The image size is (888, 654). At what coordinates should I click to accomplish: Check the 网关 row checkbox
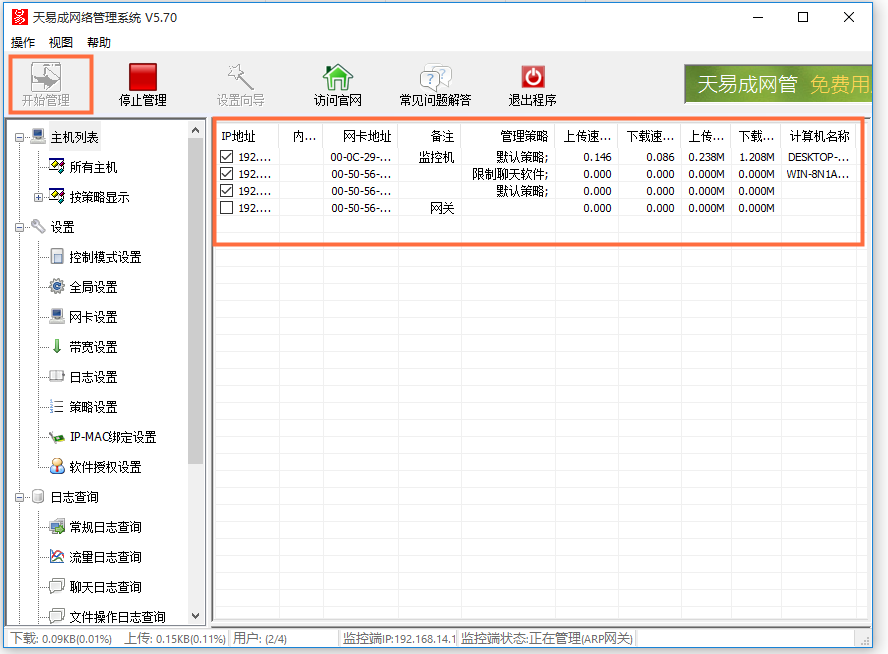click(x=227, y=208)
